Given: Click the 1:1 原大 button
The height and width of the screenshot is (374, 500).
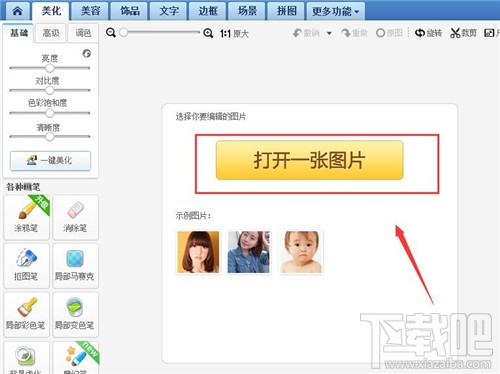Looking at the screenshot, I should coord(234,33).
